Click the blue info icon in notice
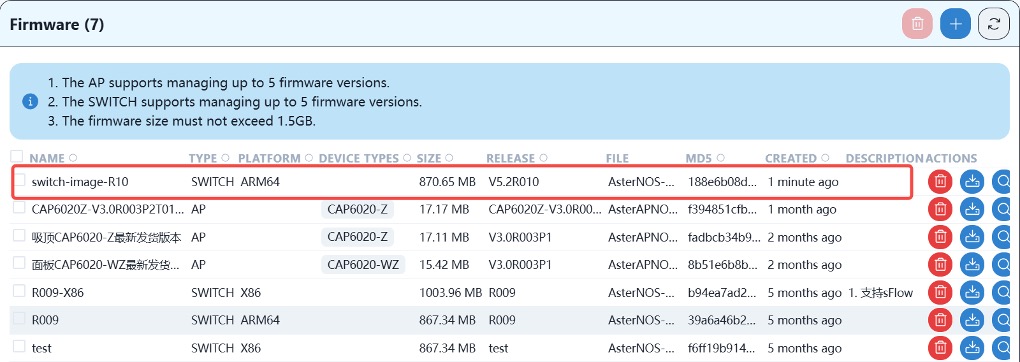The height and width of the screenshot is (362, 1020). coord(30,102)
